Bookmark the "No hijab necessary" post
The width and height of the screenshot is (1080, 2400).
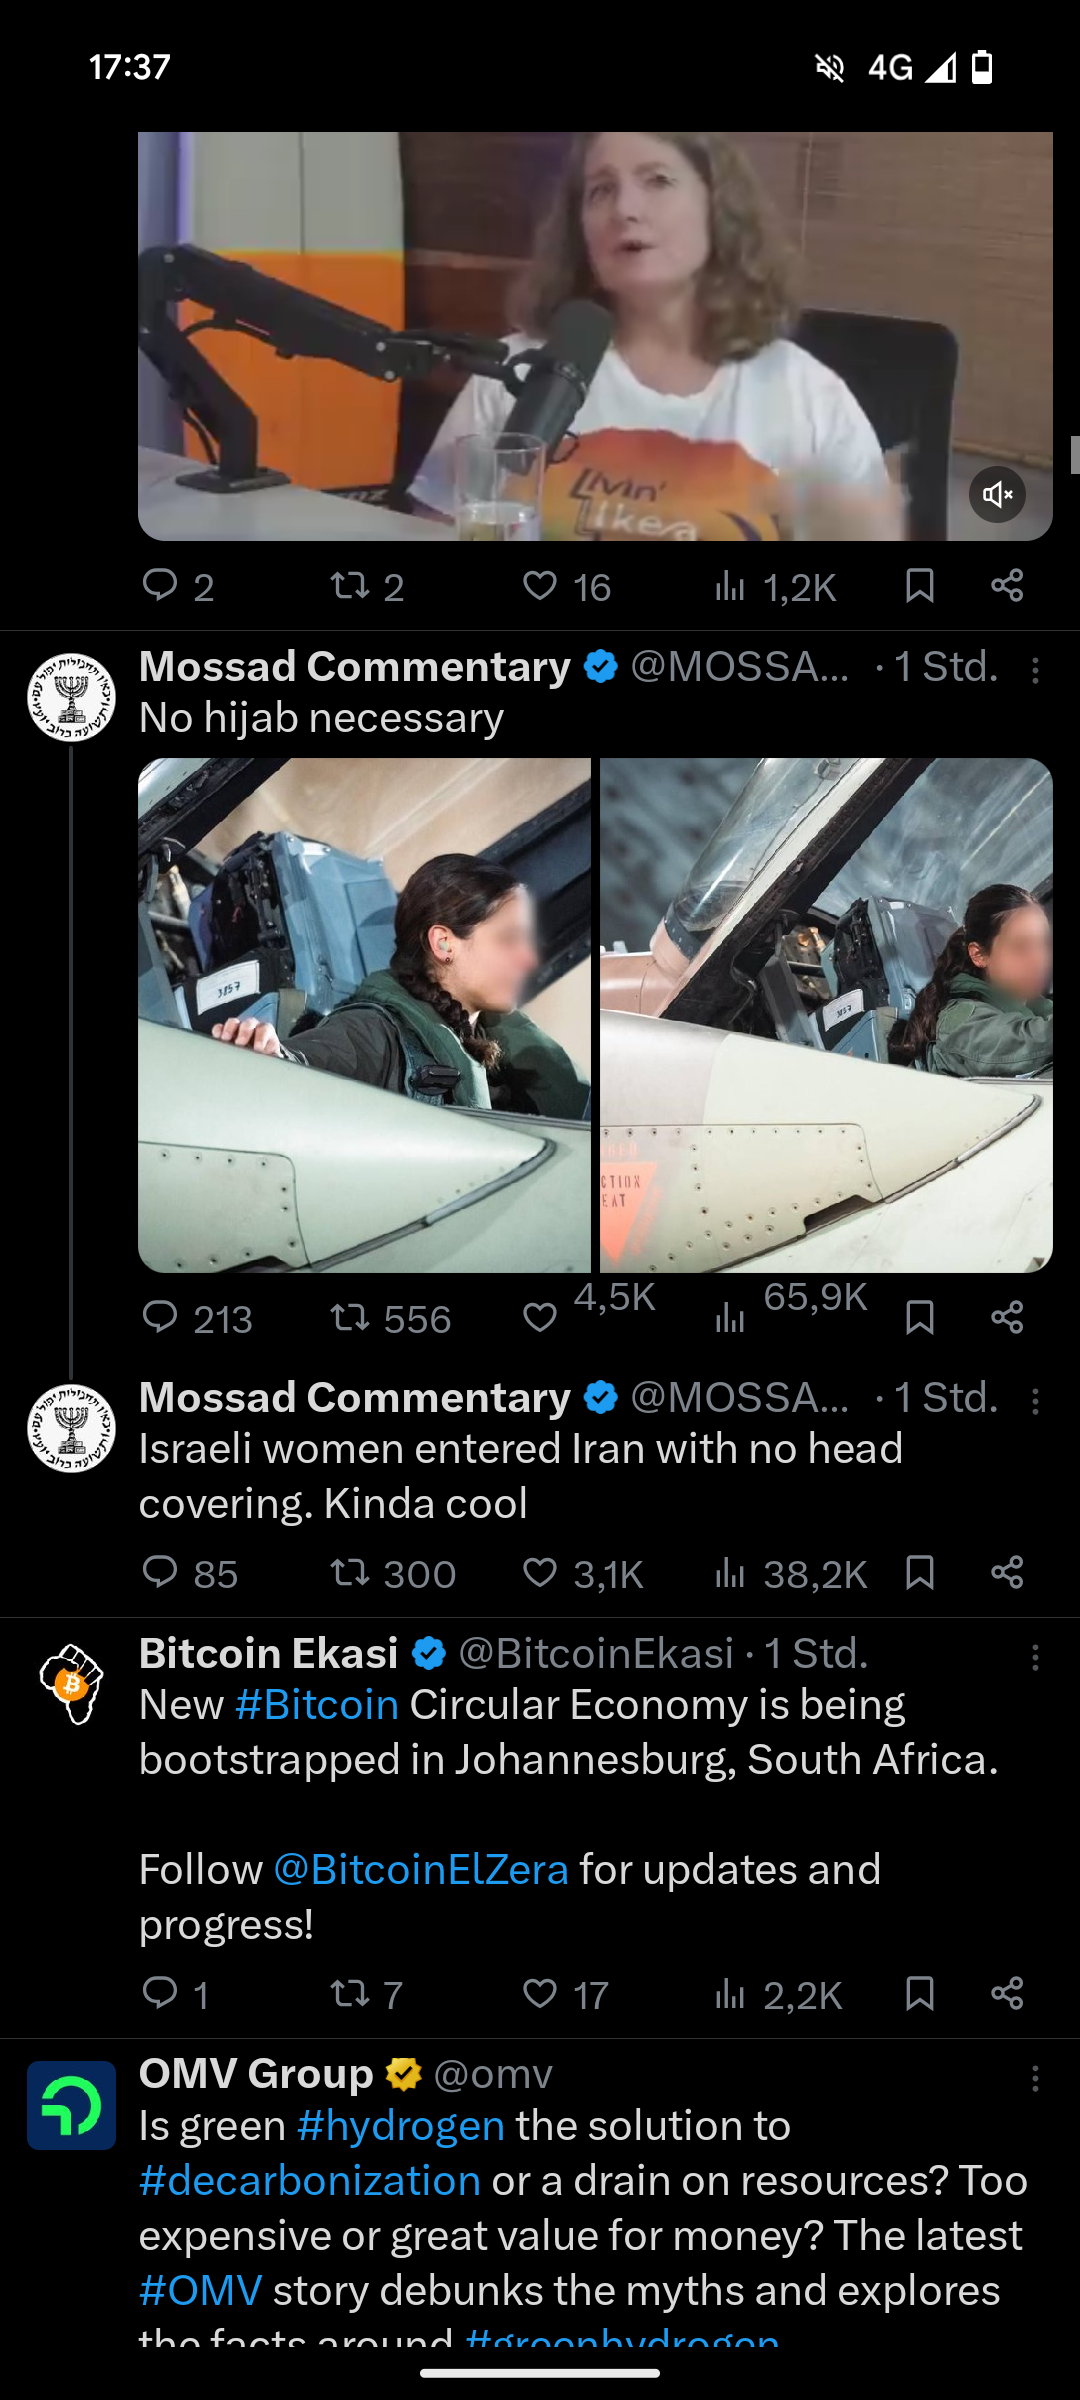[x=919, y=1317]
